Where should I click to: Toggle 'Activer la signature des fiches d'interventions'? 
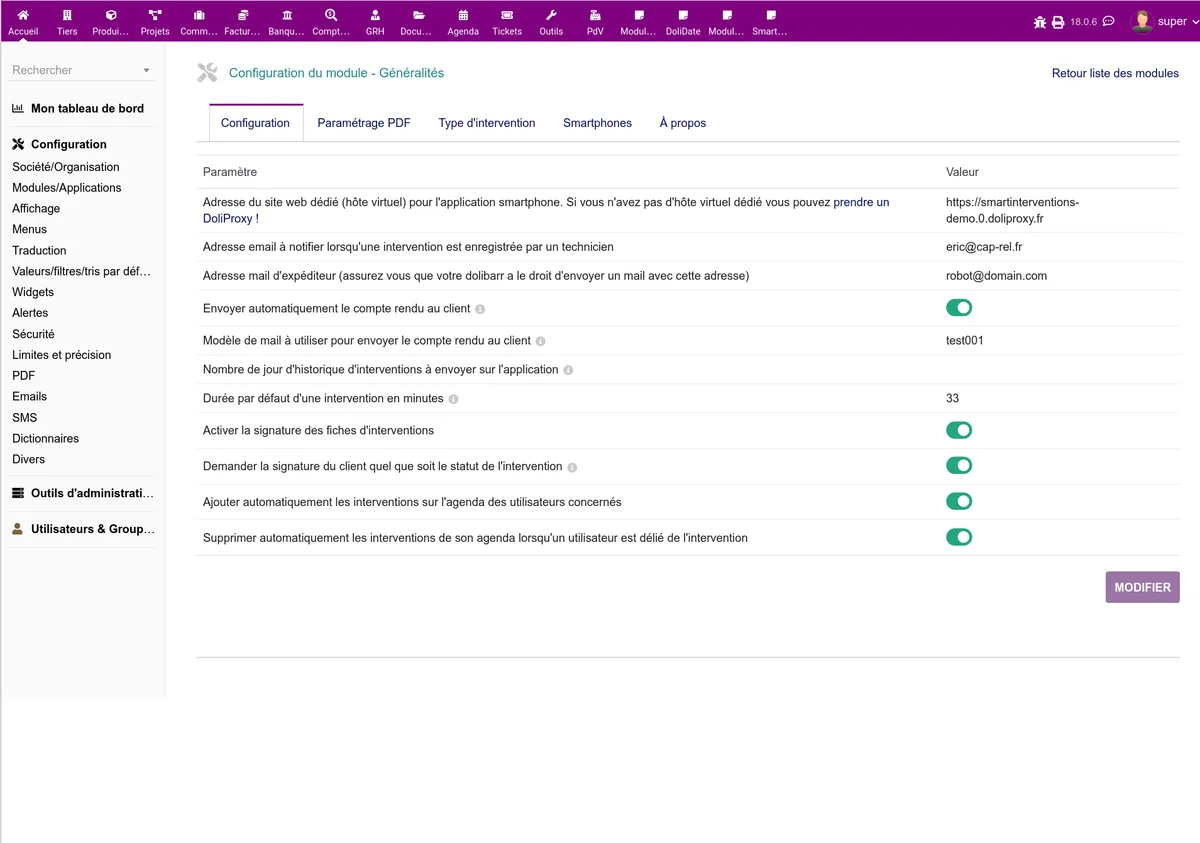click(x=959, y=430)
